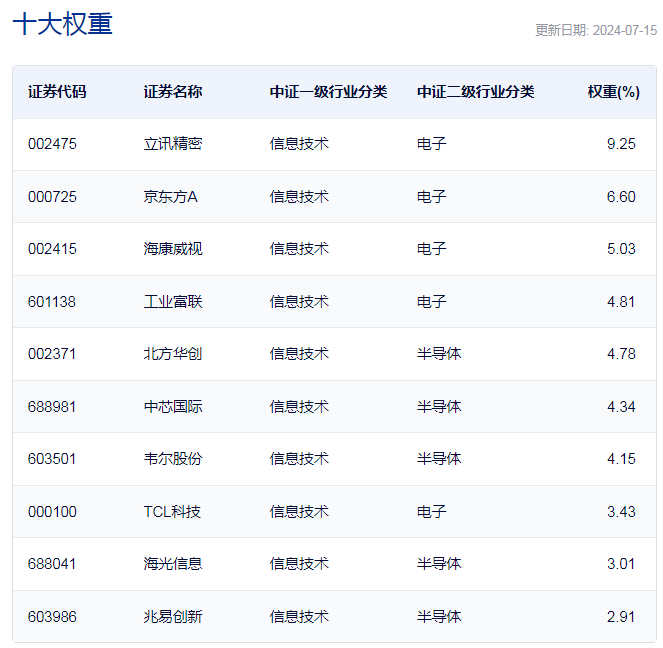Viewport: 663px width, 648px height.
Task: Click 电子 in the 工业富联 row
Action: [x=432, y=302]
